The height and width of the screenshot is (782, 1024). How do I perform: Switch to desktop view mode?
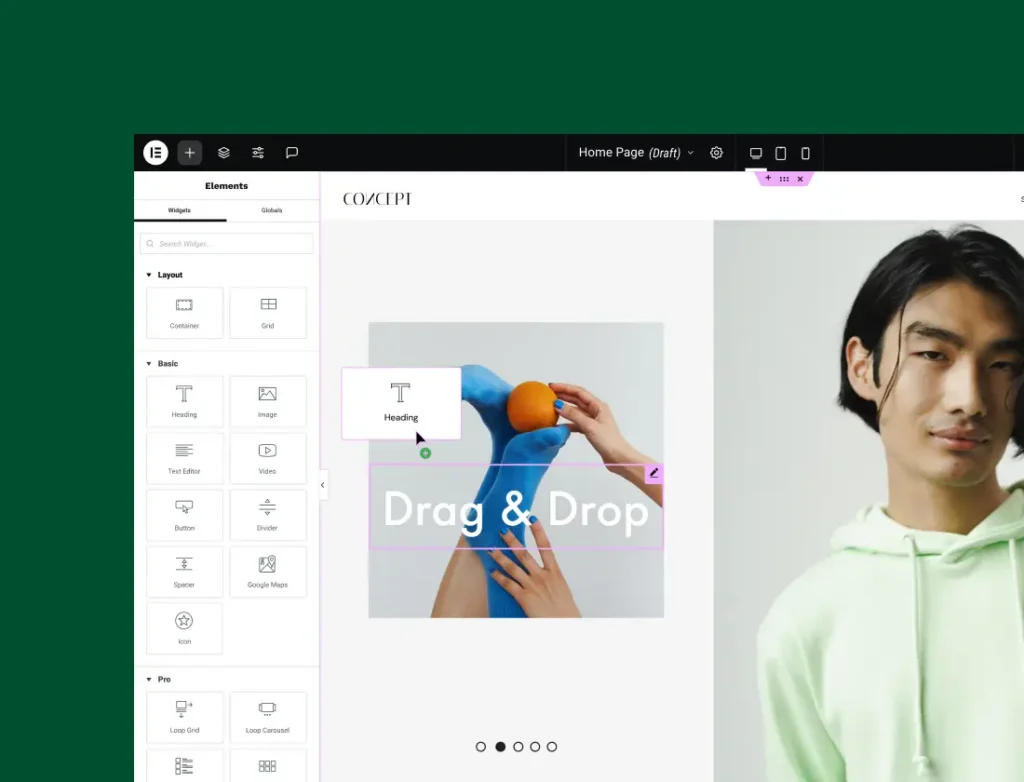pyautogui.click(x=756, y=153)
